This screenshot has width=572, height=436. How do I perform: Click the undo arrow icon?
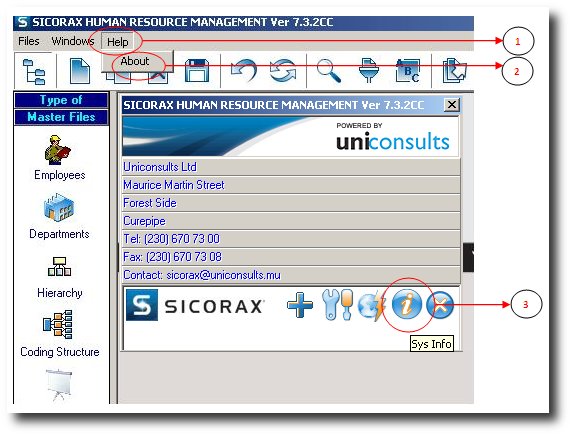[244, 71]
